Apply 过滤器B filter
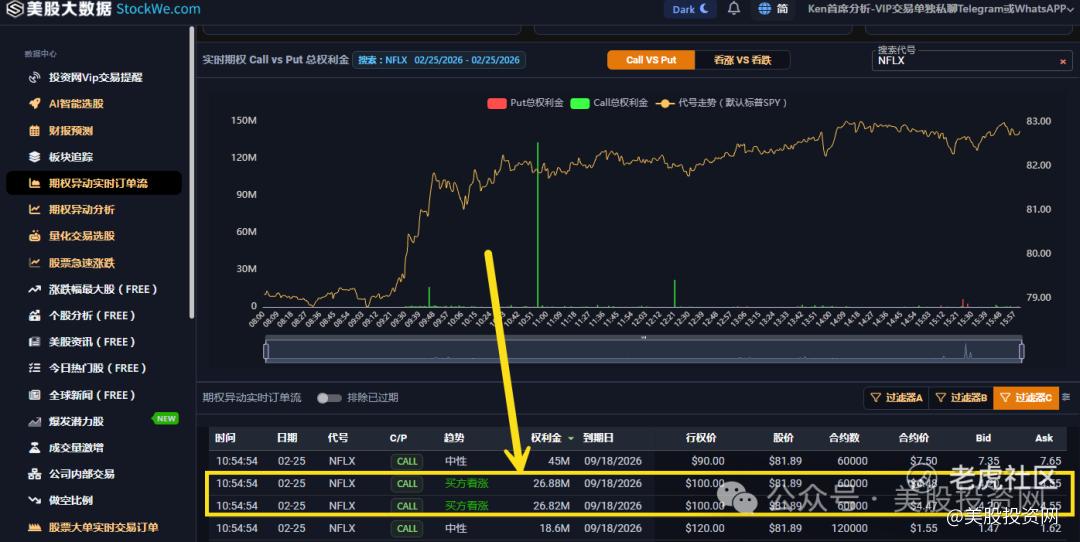This screenshot has width=1080, height=542. coord(961,397)
